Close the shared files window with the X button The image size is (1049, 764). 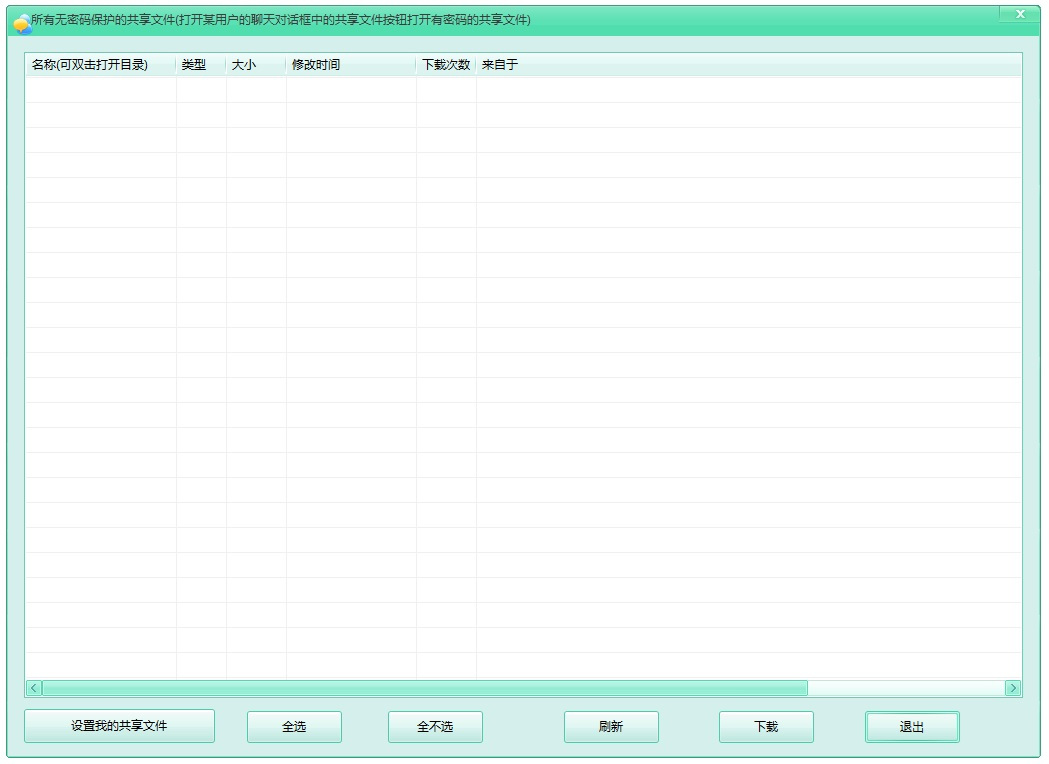(x=1020, y=14)
